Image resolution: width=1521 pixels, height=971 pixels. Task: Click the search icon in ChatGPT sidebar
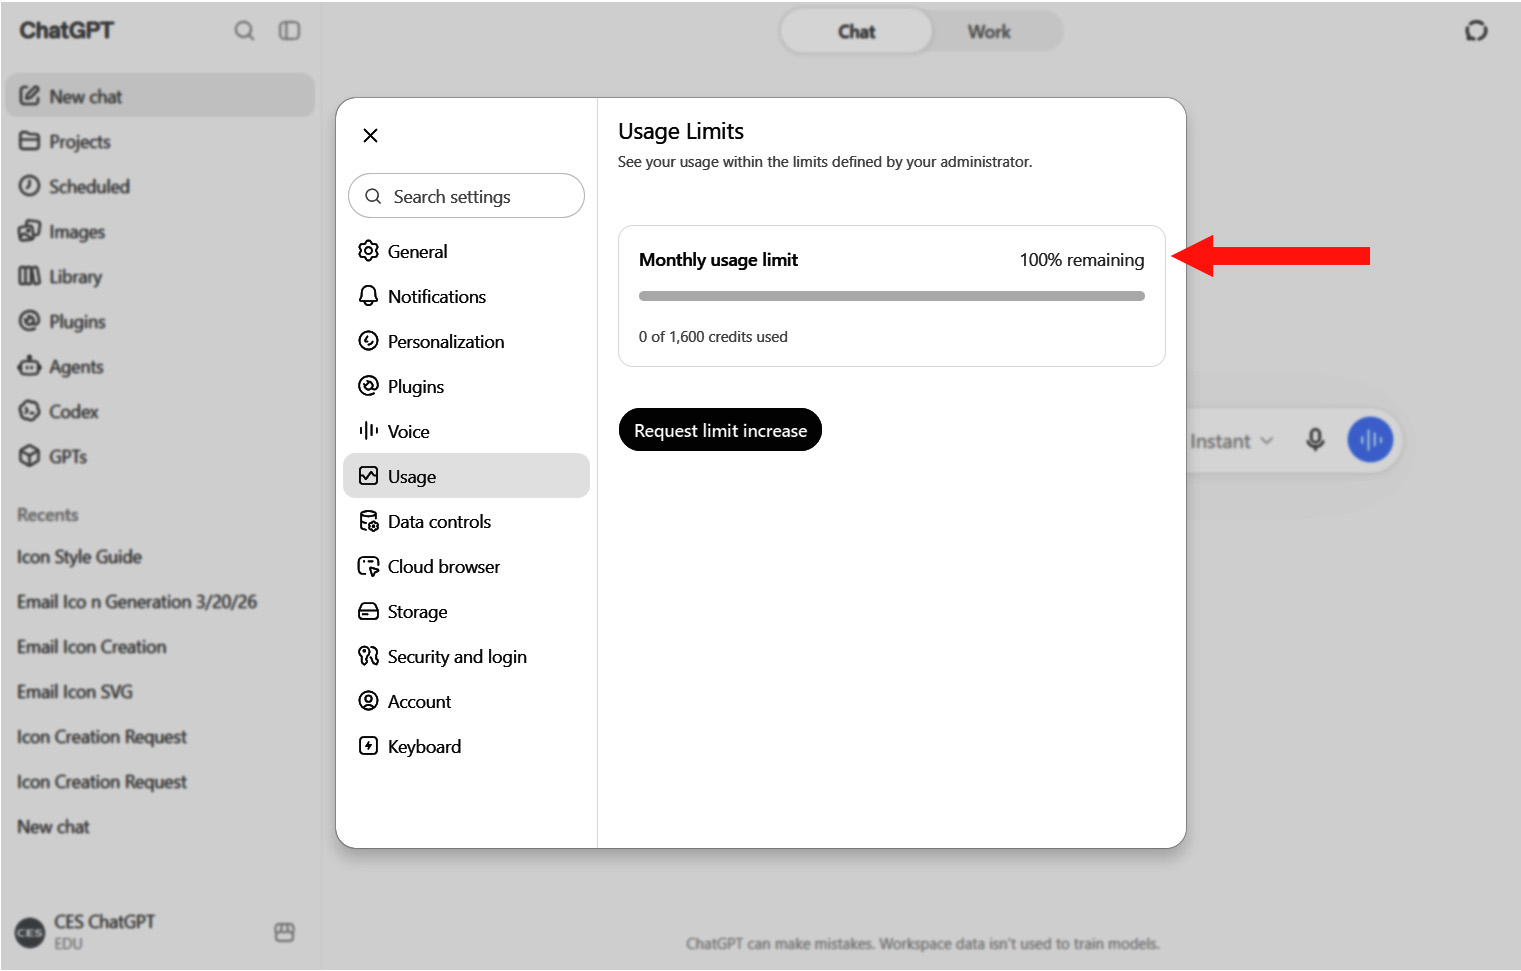[244, 31]
